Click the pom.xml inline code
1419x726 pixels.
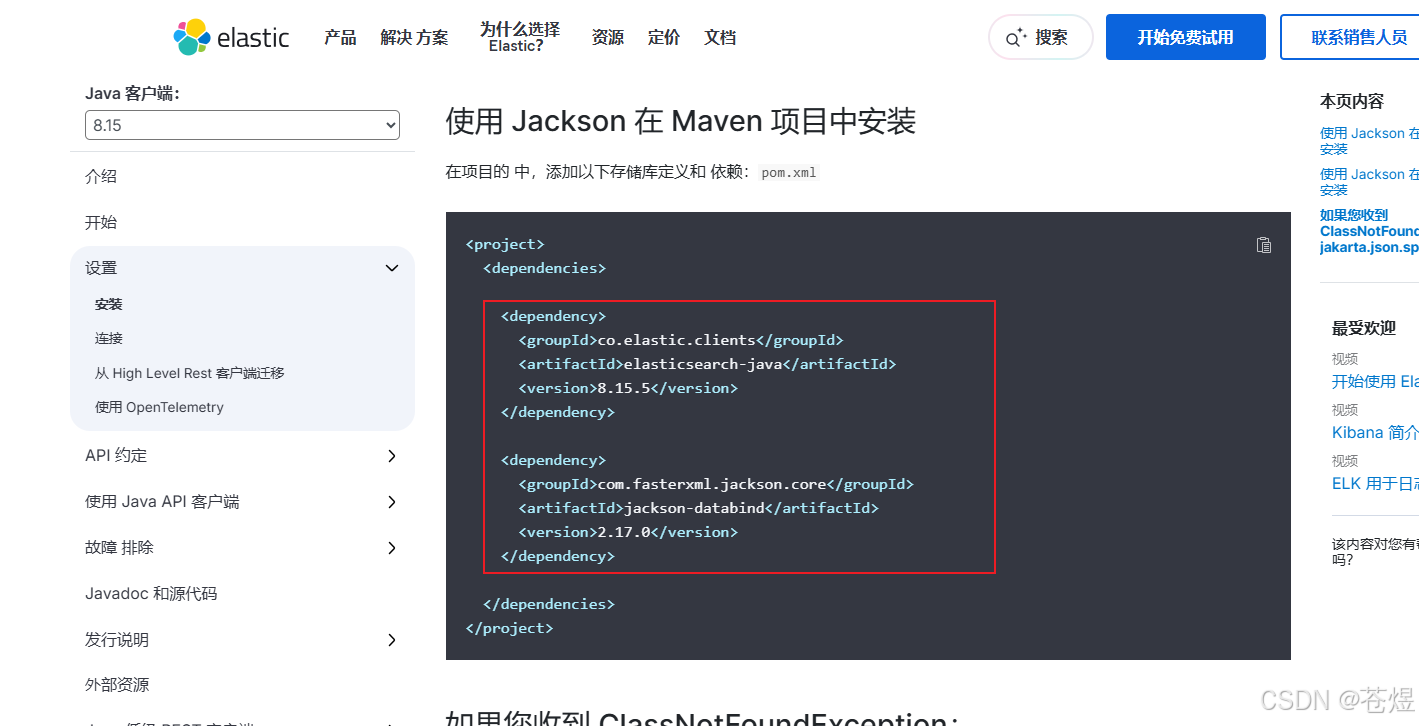(x=789, y=172)
